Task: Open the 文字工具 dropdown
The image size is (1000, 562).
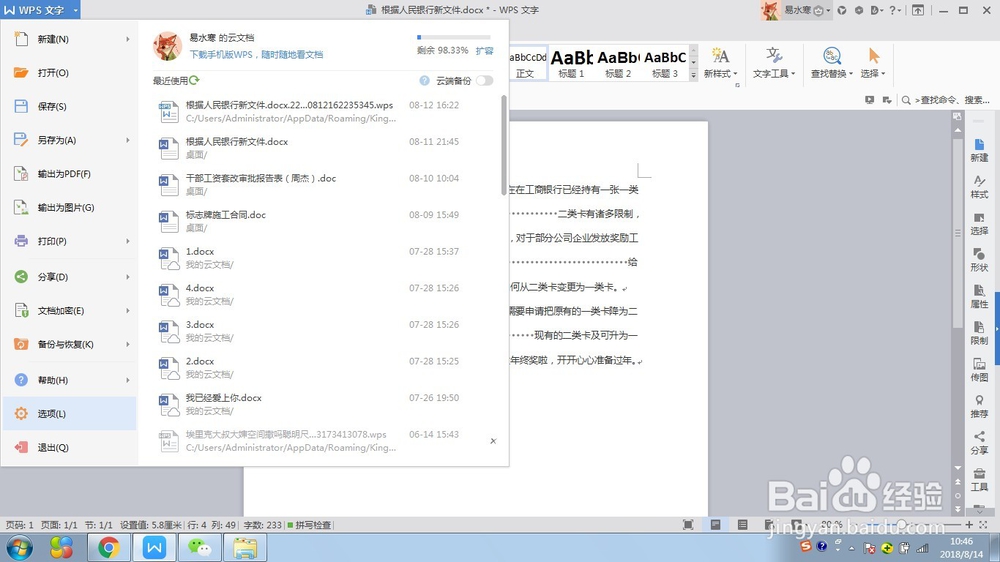Action: 774,63
